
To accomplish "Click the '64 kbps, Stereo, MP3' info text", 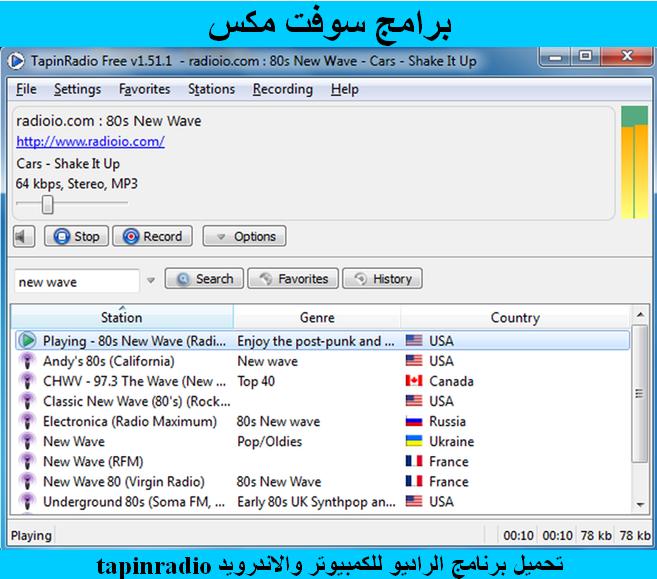I will [x=77, y=184].
